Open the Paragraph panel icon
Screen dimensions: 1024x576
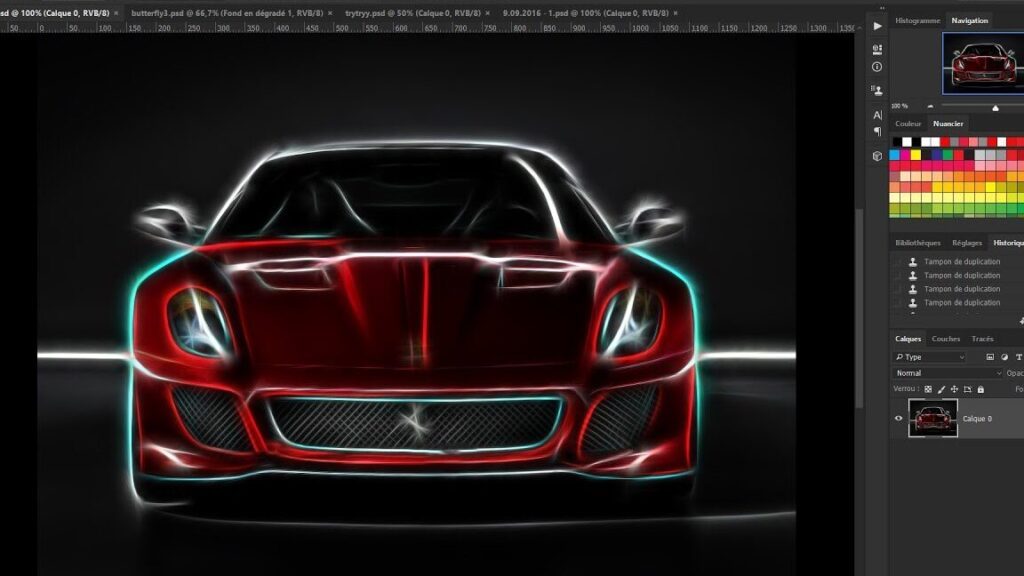877,131
